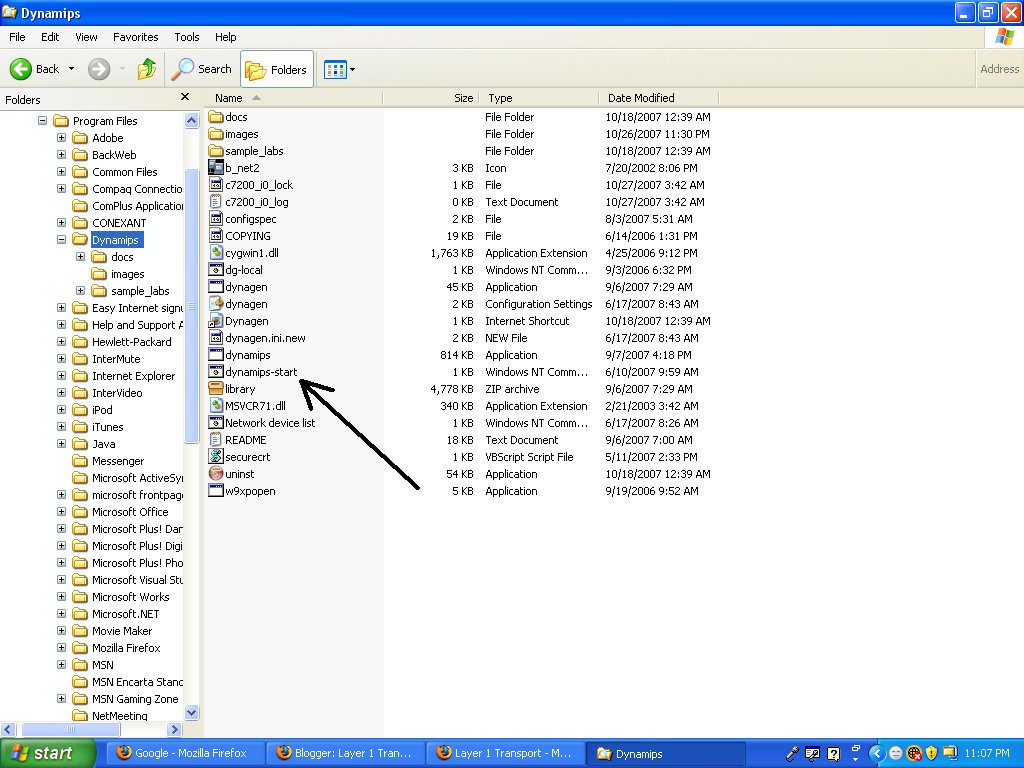
Task: Switch to Layer 1 Transport taskbar item
Action: (504, 753)
